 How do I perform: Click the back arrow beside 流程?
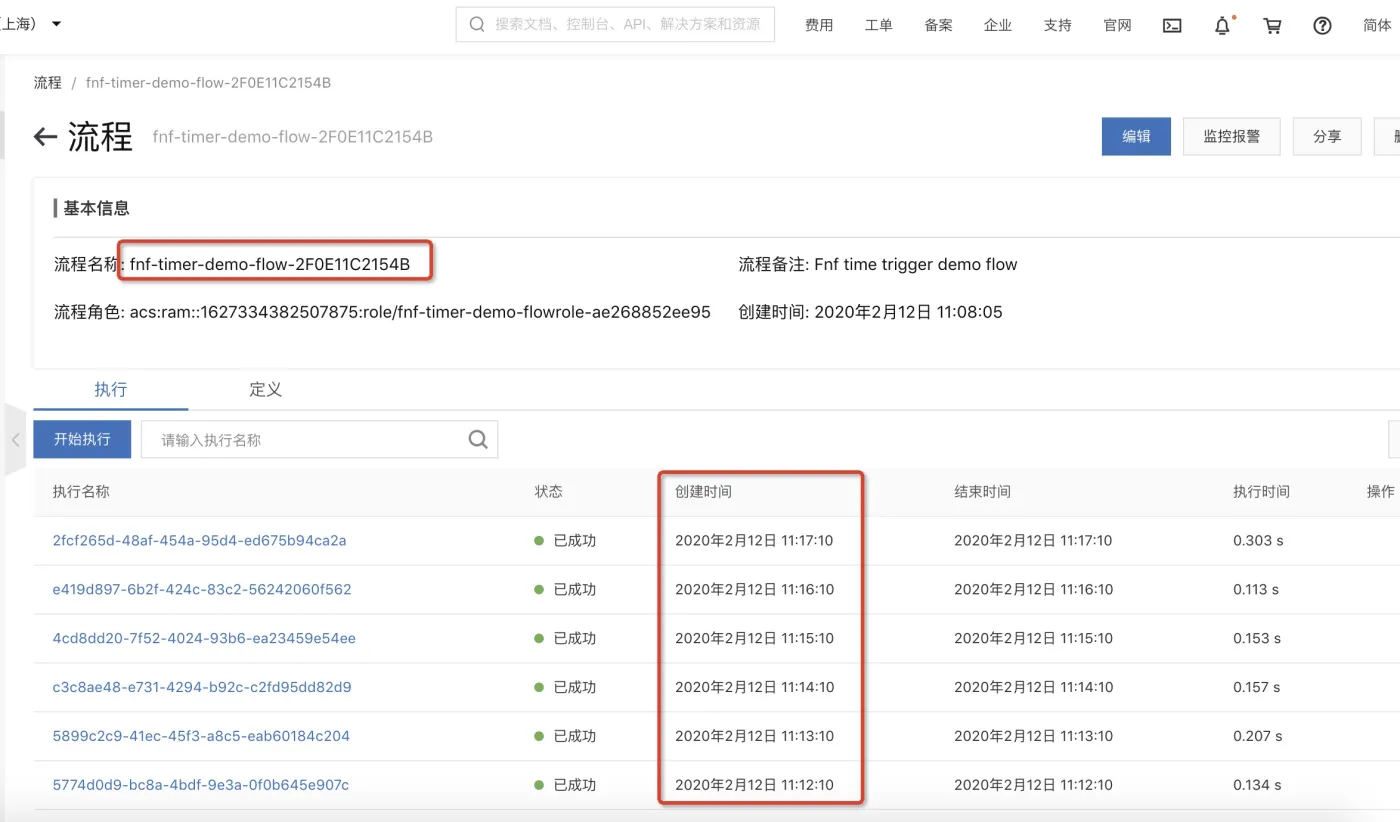[45, 137]
